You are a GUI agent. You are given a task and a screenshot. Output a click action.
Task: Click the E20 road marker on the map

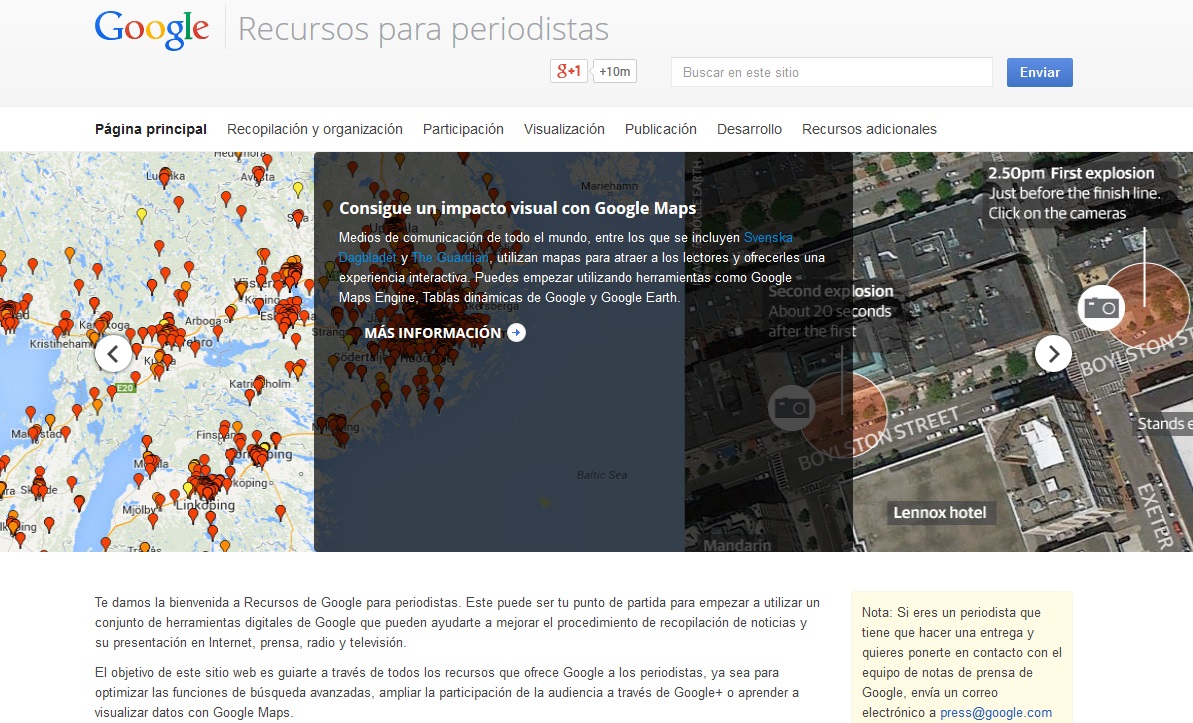coord(125,388)
